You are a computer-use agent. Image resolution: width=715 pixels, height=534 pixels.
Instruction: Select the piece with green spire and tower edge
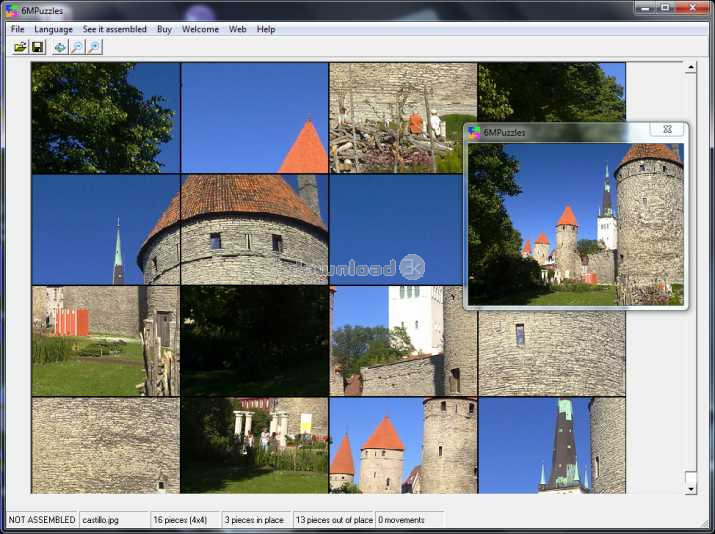coord(106,230)
